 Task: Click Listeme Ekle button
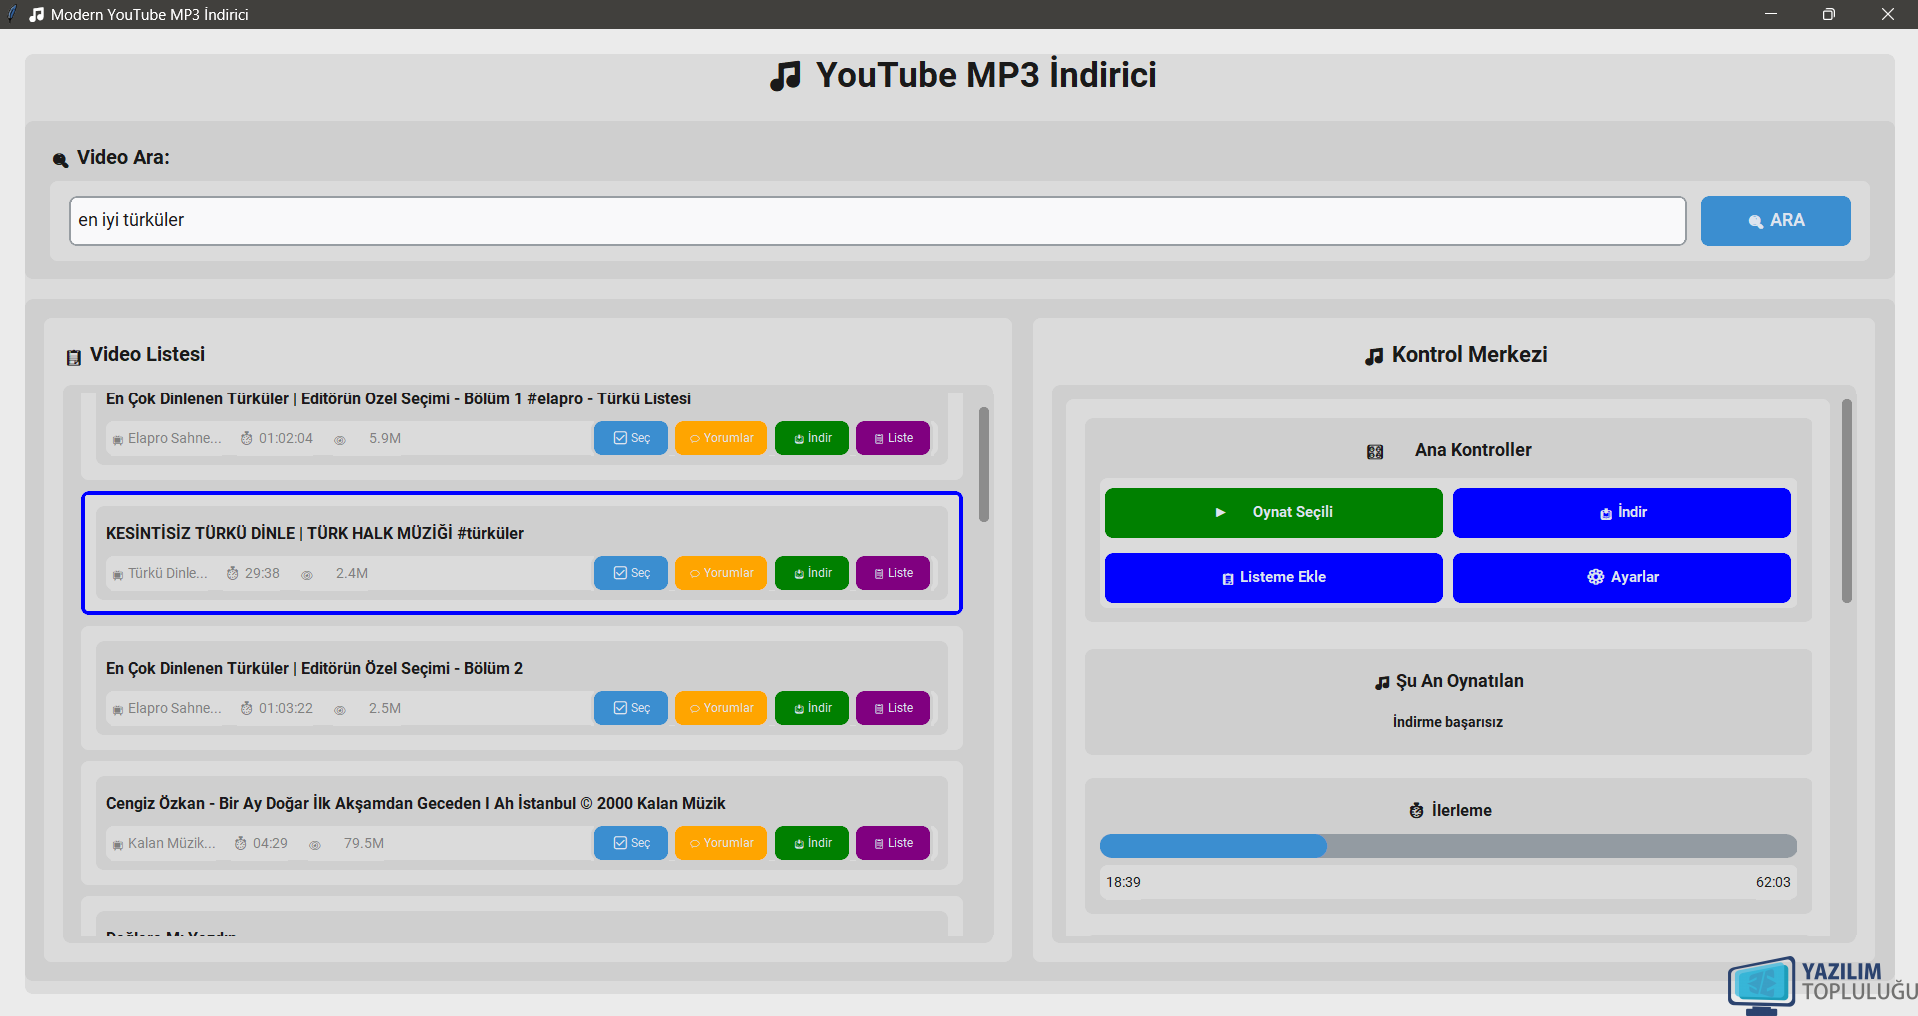[x=1273, y=578]
